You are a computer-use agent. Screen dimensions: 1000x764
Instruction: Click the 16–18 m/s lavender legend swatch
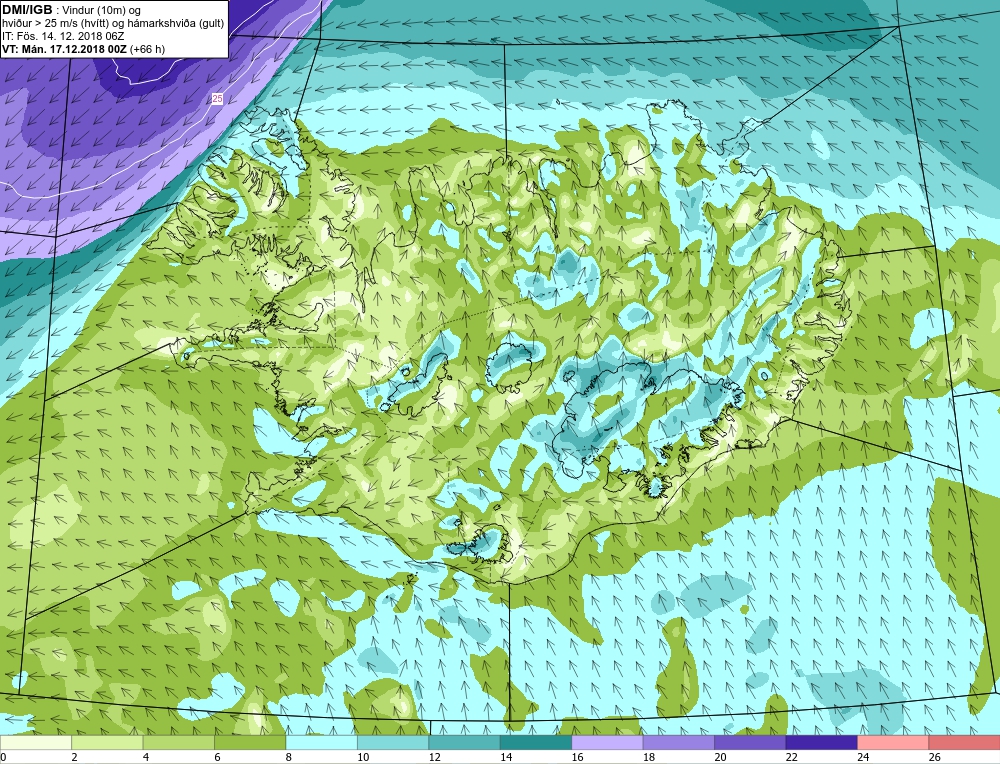(607, 742)
